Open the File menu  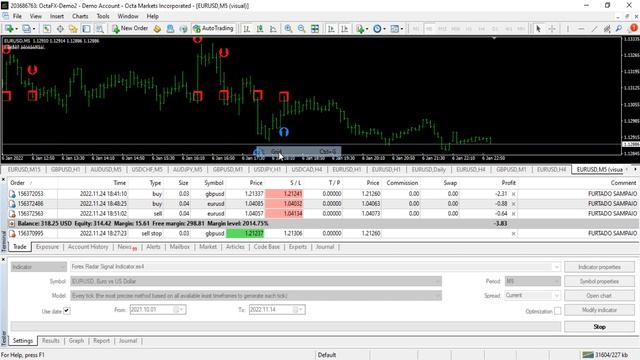coord(17,16)
